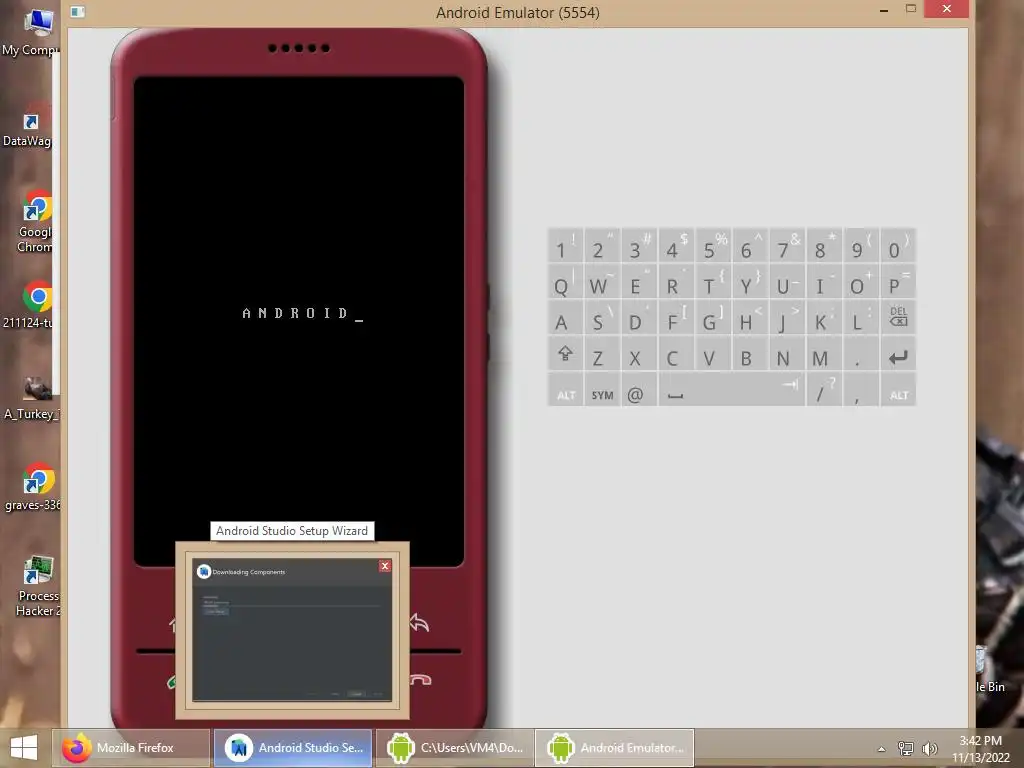The width and height of the screenshot is (1024, 768).
Task: Tap the O key on emulator keyboard
Action: [x=861, y=282]
